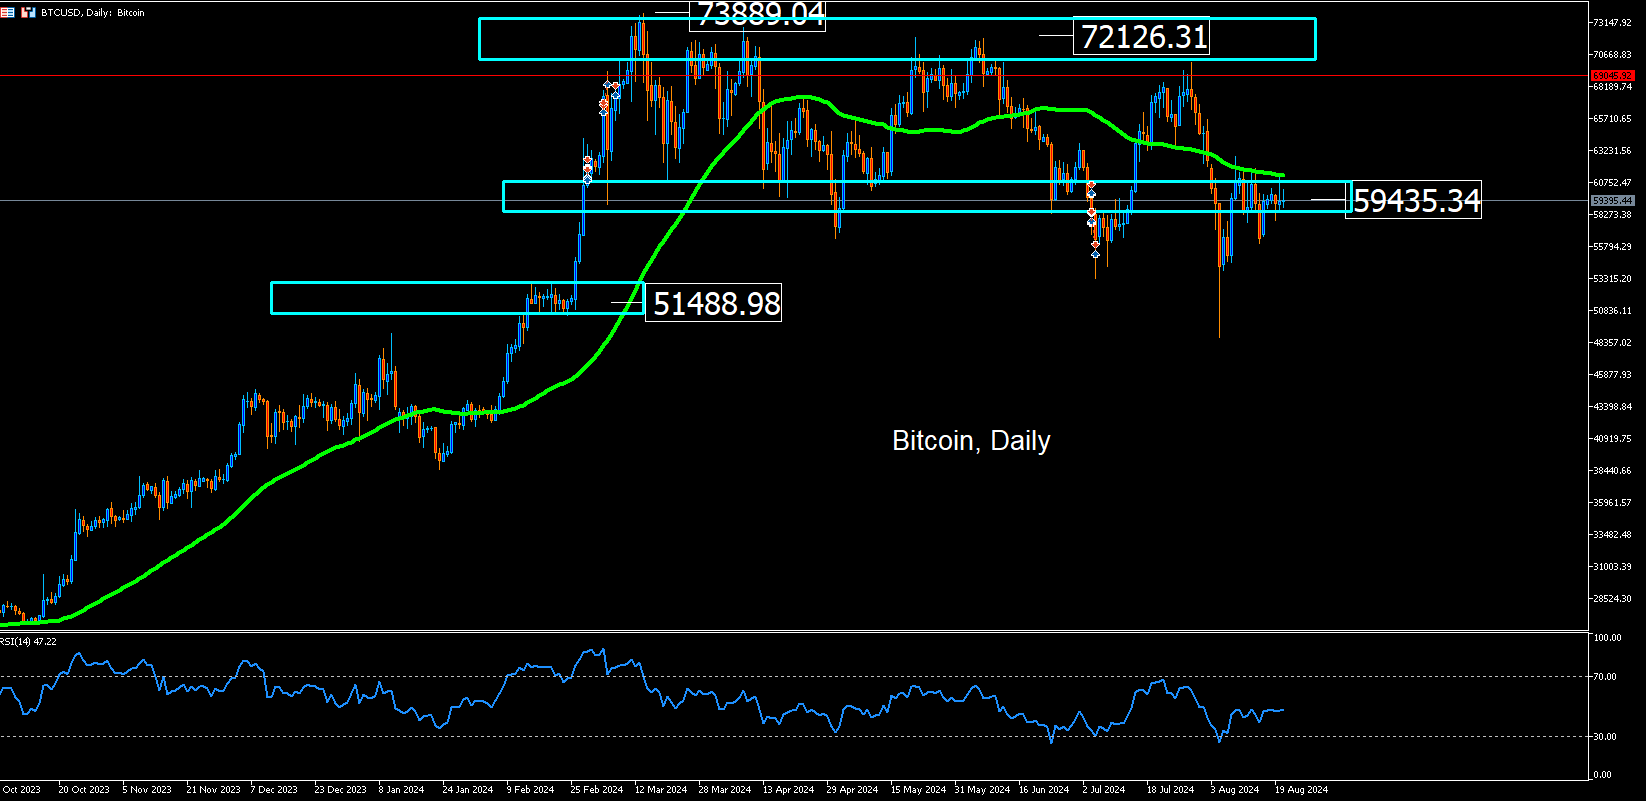The height and width of the screenshot is (801, 1646).
Task: Click the 21 Nov 2023 date label
Action: [213, 790]
